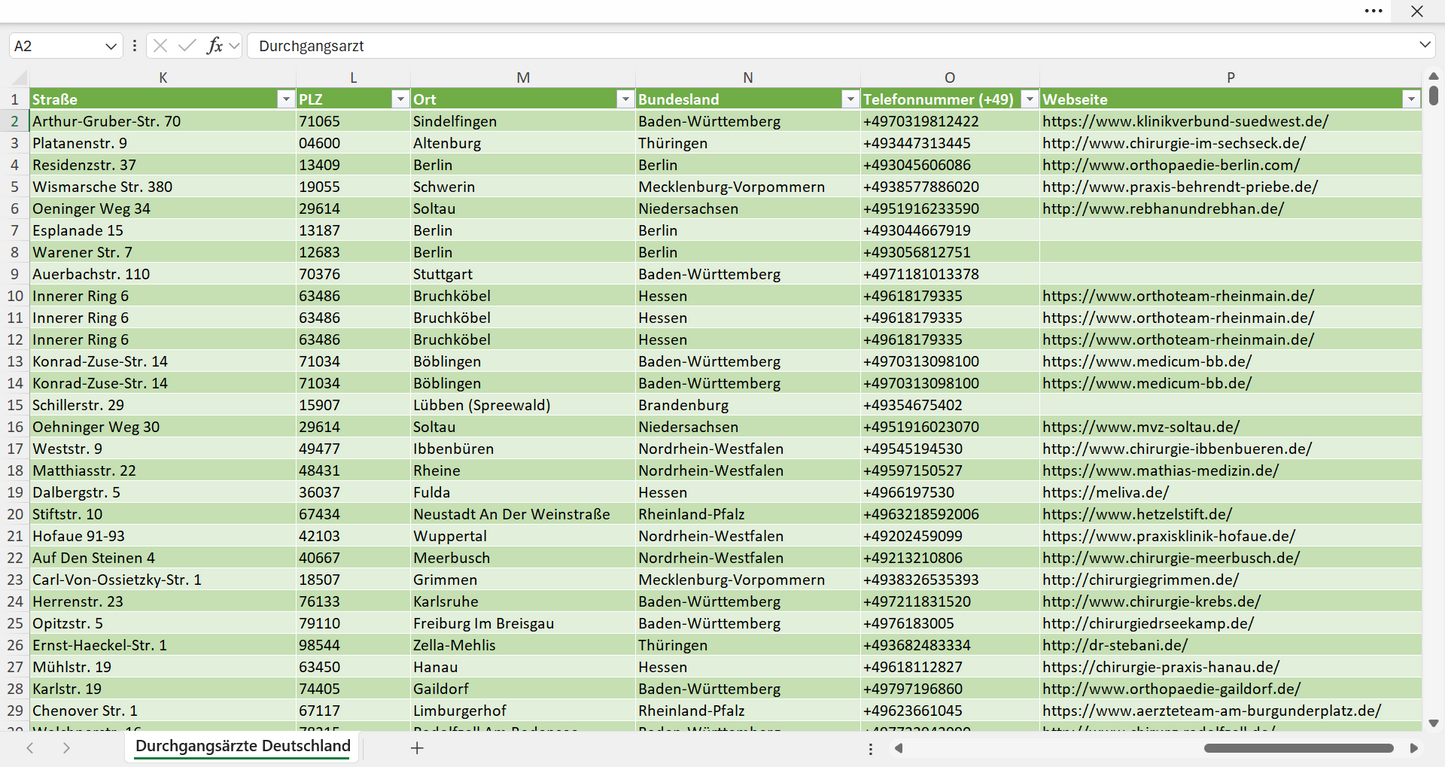Add a new sheet with plus icon

[x=418, y=748]
